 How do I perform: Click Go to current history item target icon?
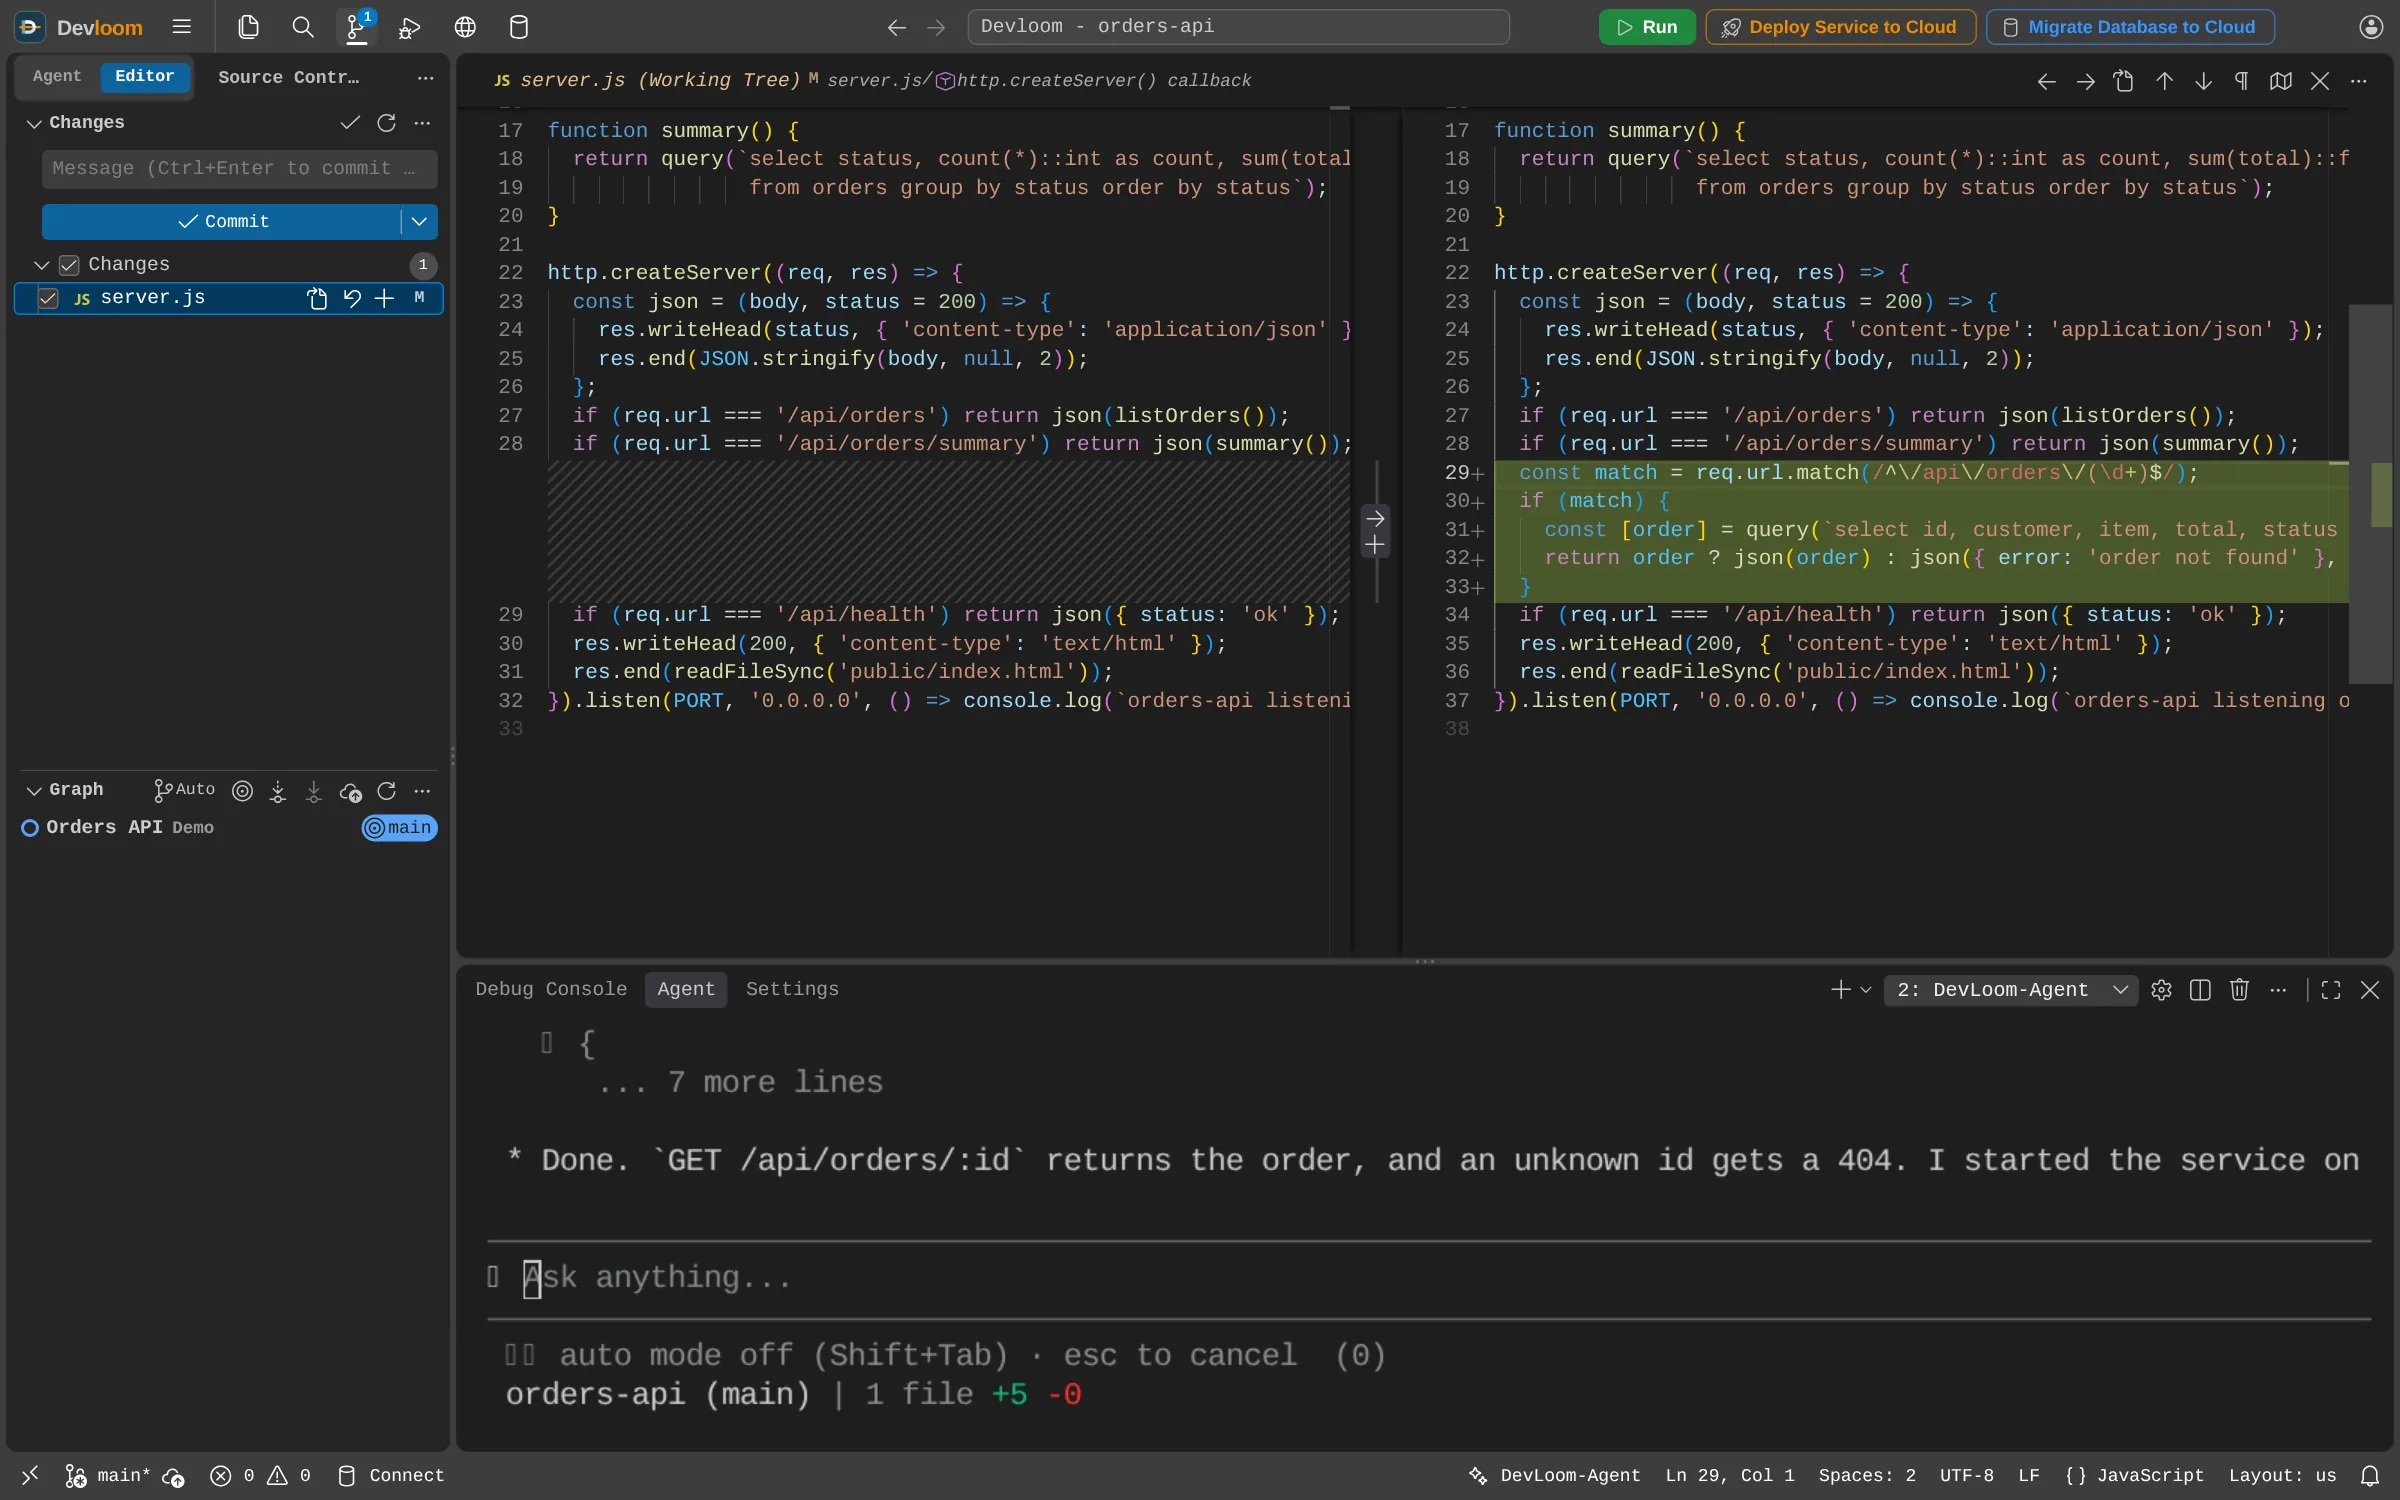242,791
